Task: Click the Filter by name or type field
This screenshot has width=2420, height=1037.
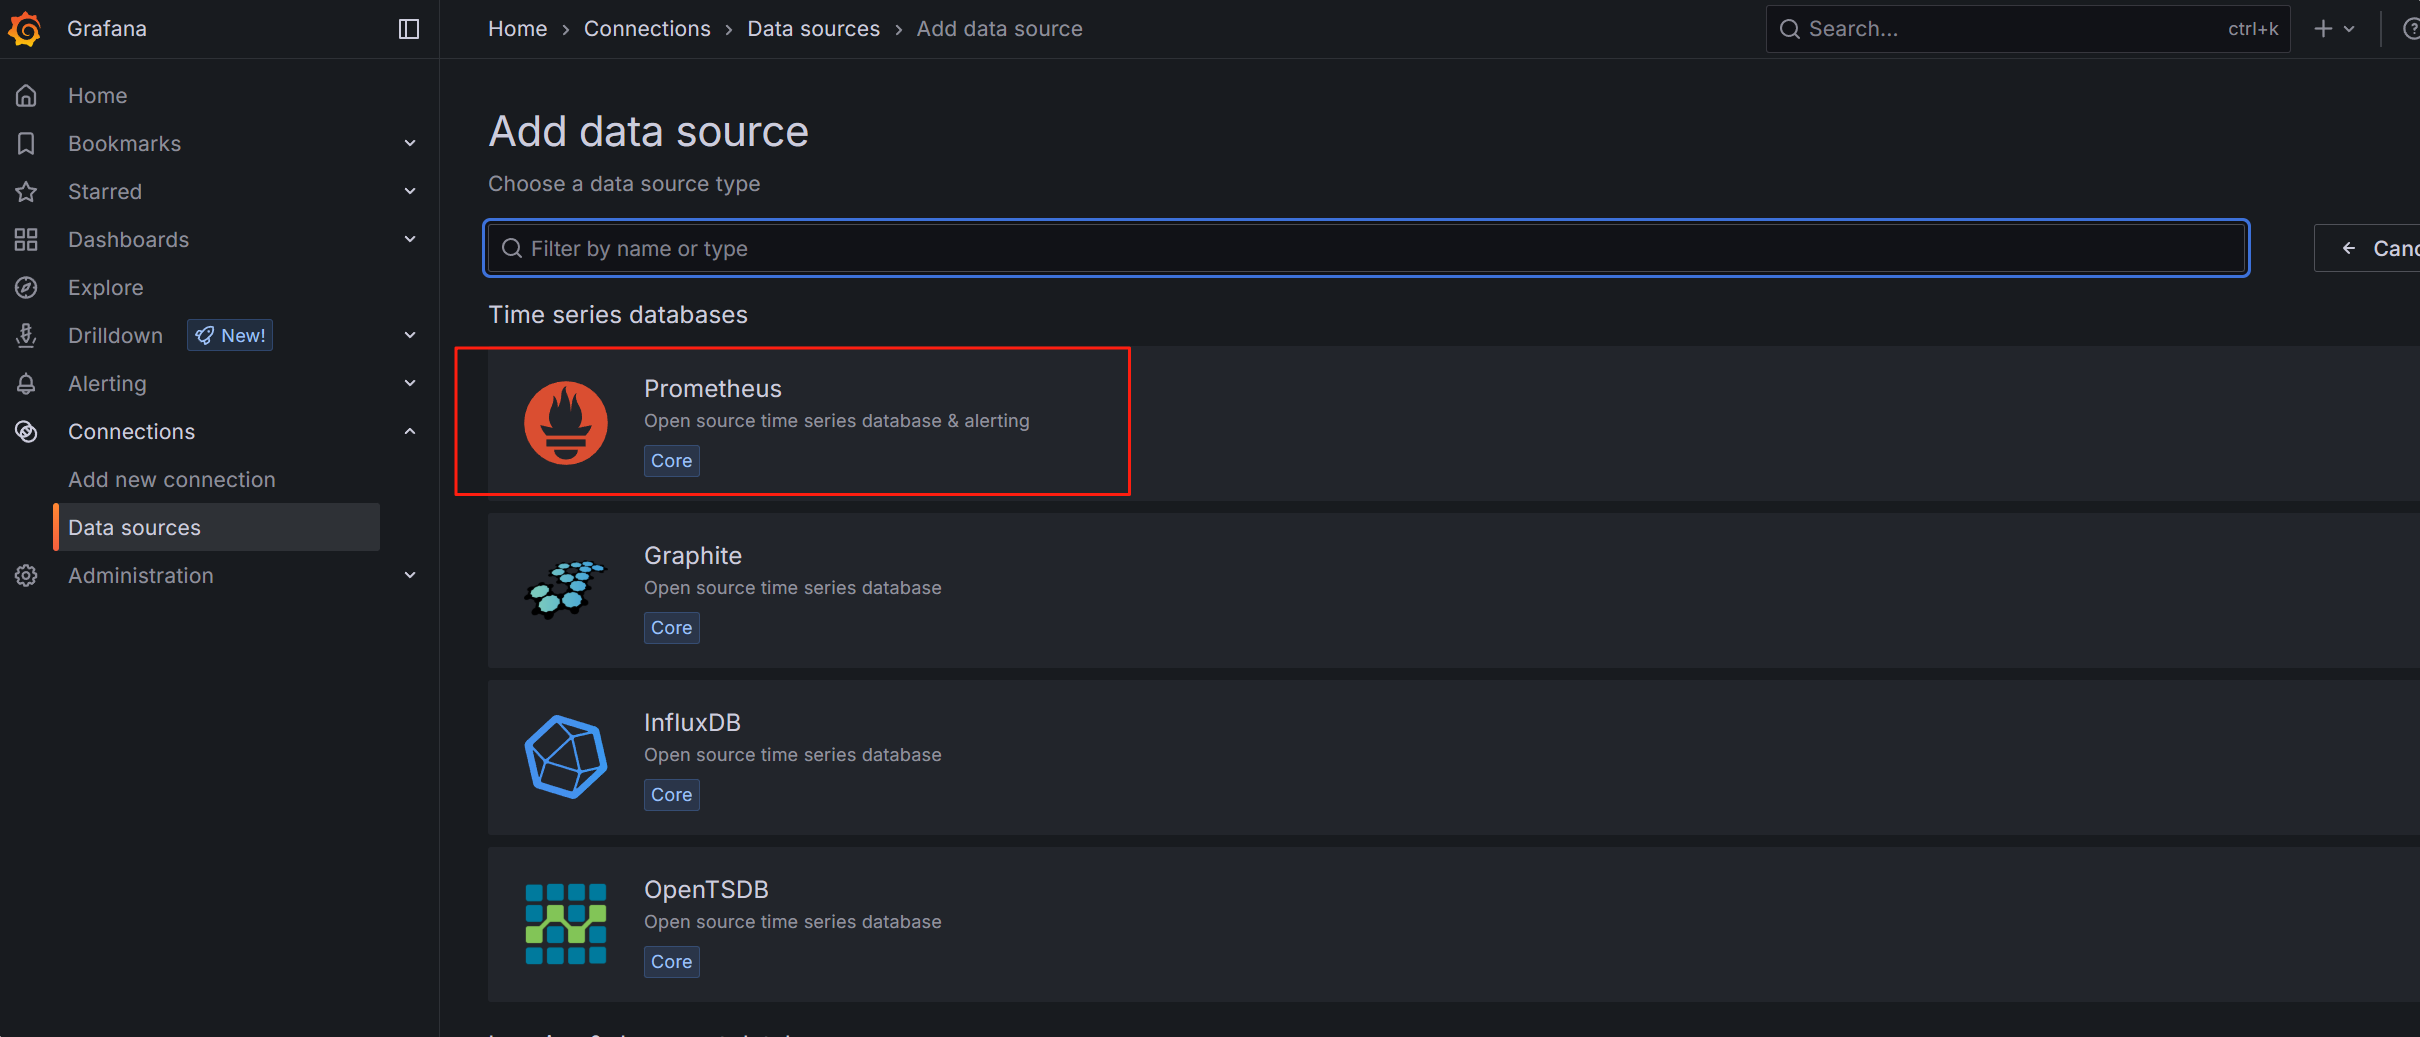Action: point(1366,248)
